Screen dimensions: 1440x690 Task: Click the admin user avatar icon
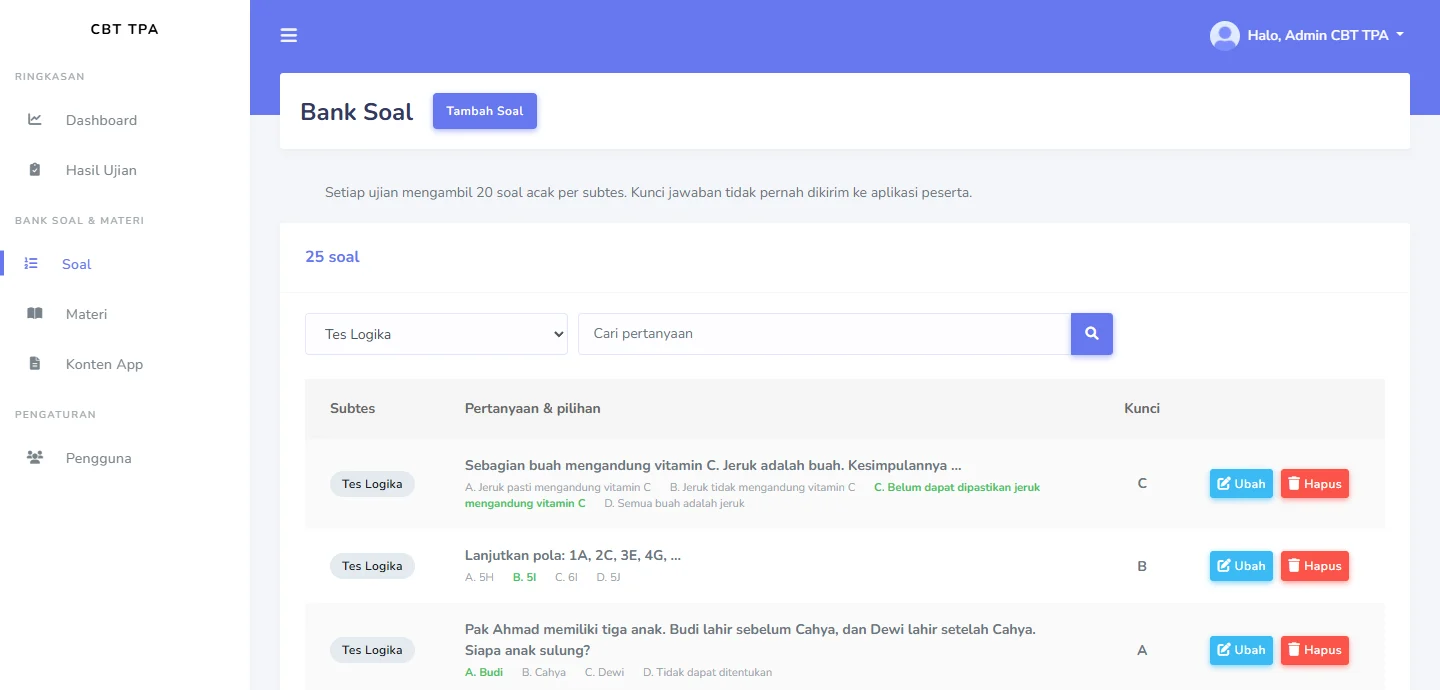1224,36
